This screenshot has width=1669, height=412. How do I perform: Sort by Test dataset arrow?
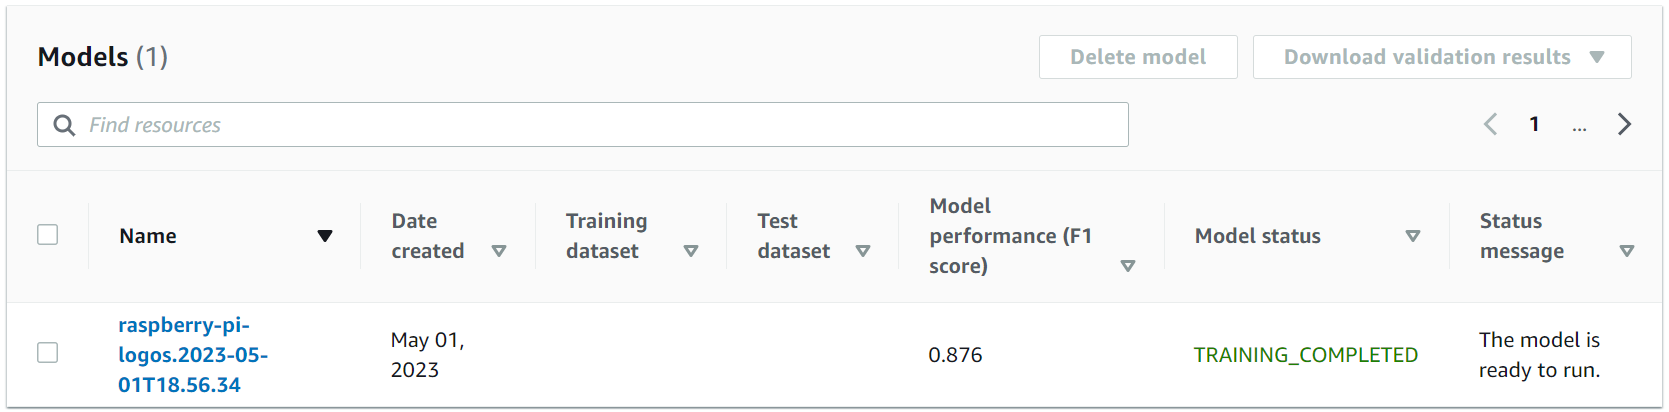click(863, 251)
